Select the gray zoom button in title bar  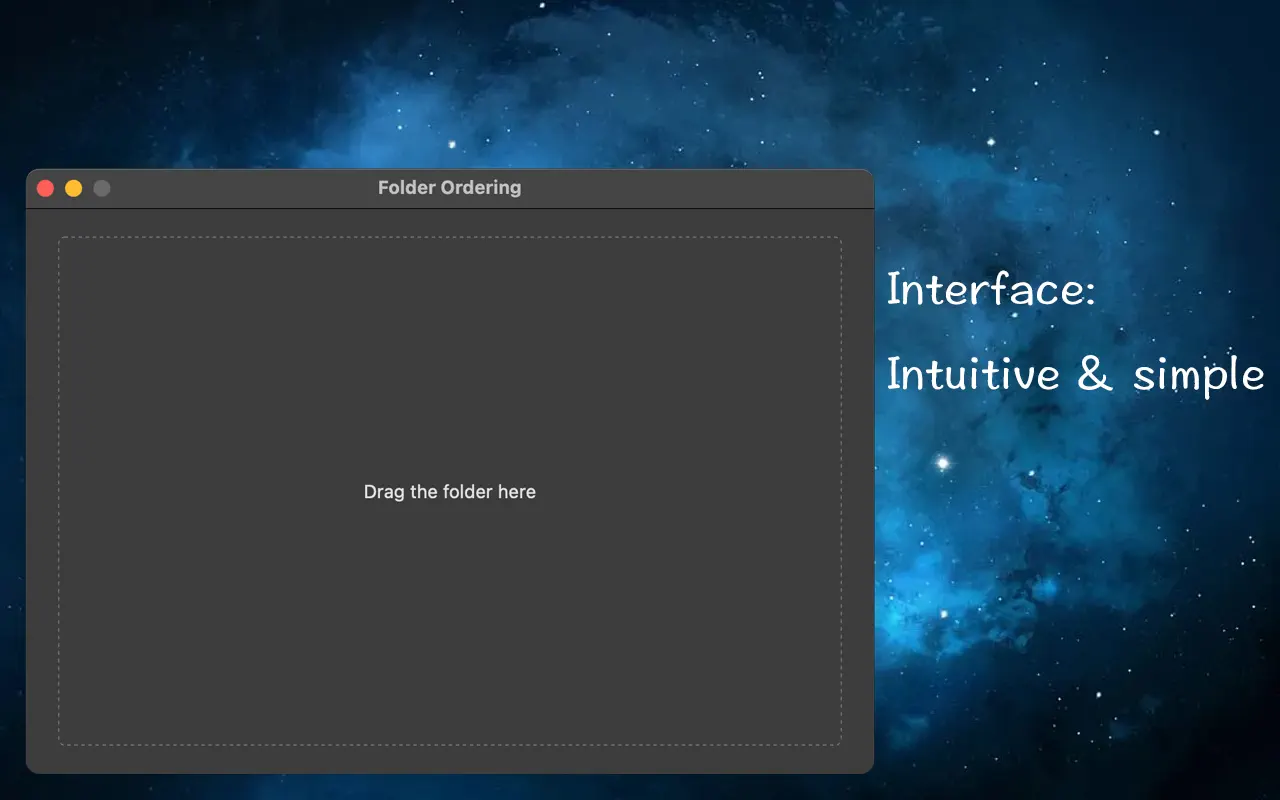(x=101, y=188)
